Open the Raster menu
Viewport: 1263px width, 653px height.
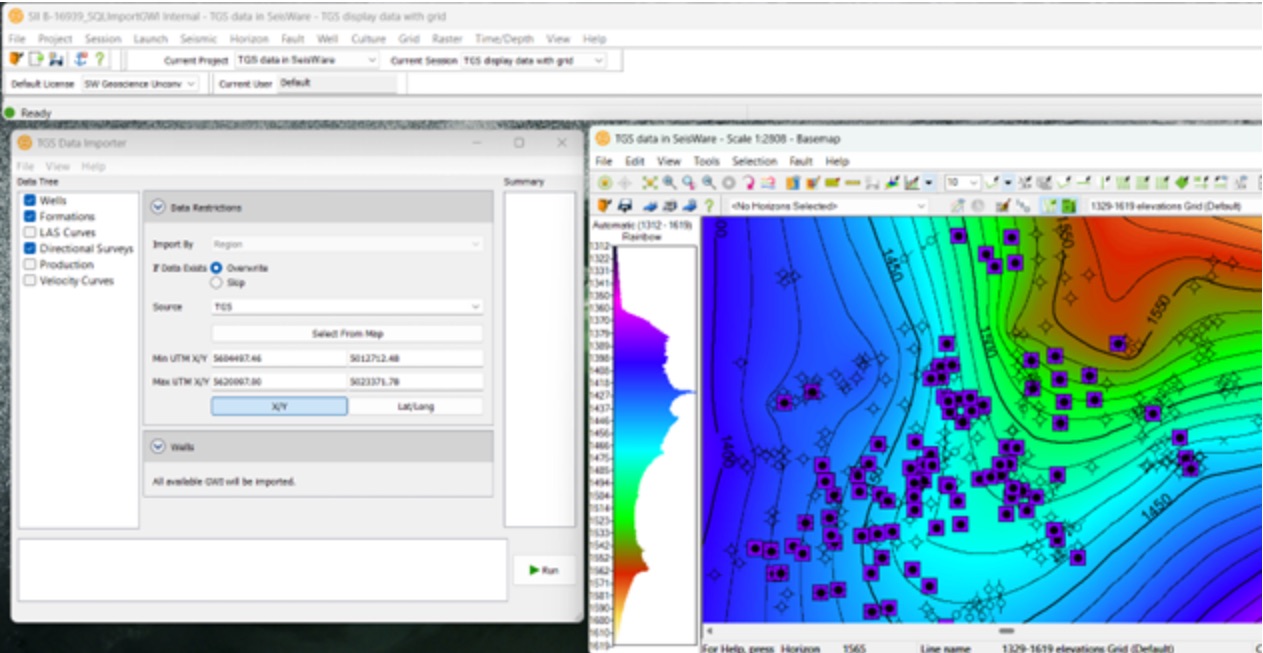click(x=446, y=38)
